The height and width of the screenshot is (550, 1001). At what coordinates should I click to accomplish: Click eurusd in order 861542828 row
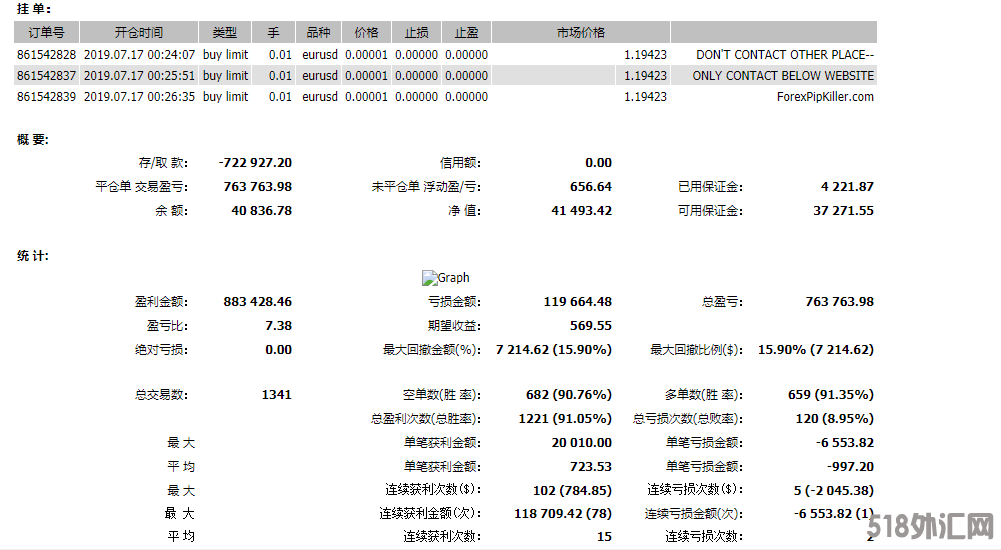[x=320, y=55]
